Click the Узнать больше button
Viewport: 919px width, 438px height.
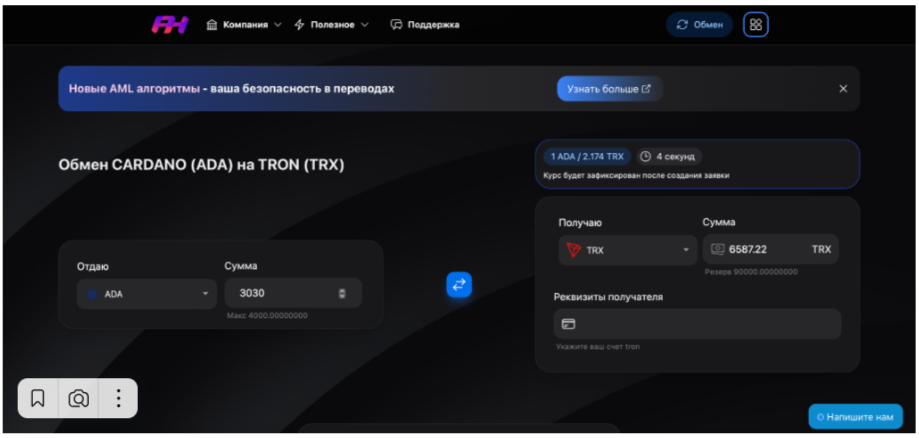click(x=610, y=89)
